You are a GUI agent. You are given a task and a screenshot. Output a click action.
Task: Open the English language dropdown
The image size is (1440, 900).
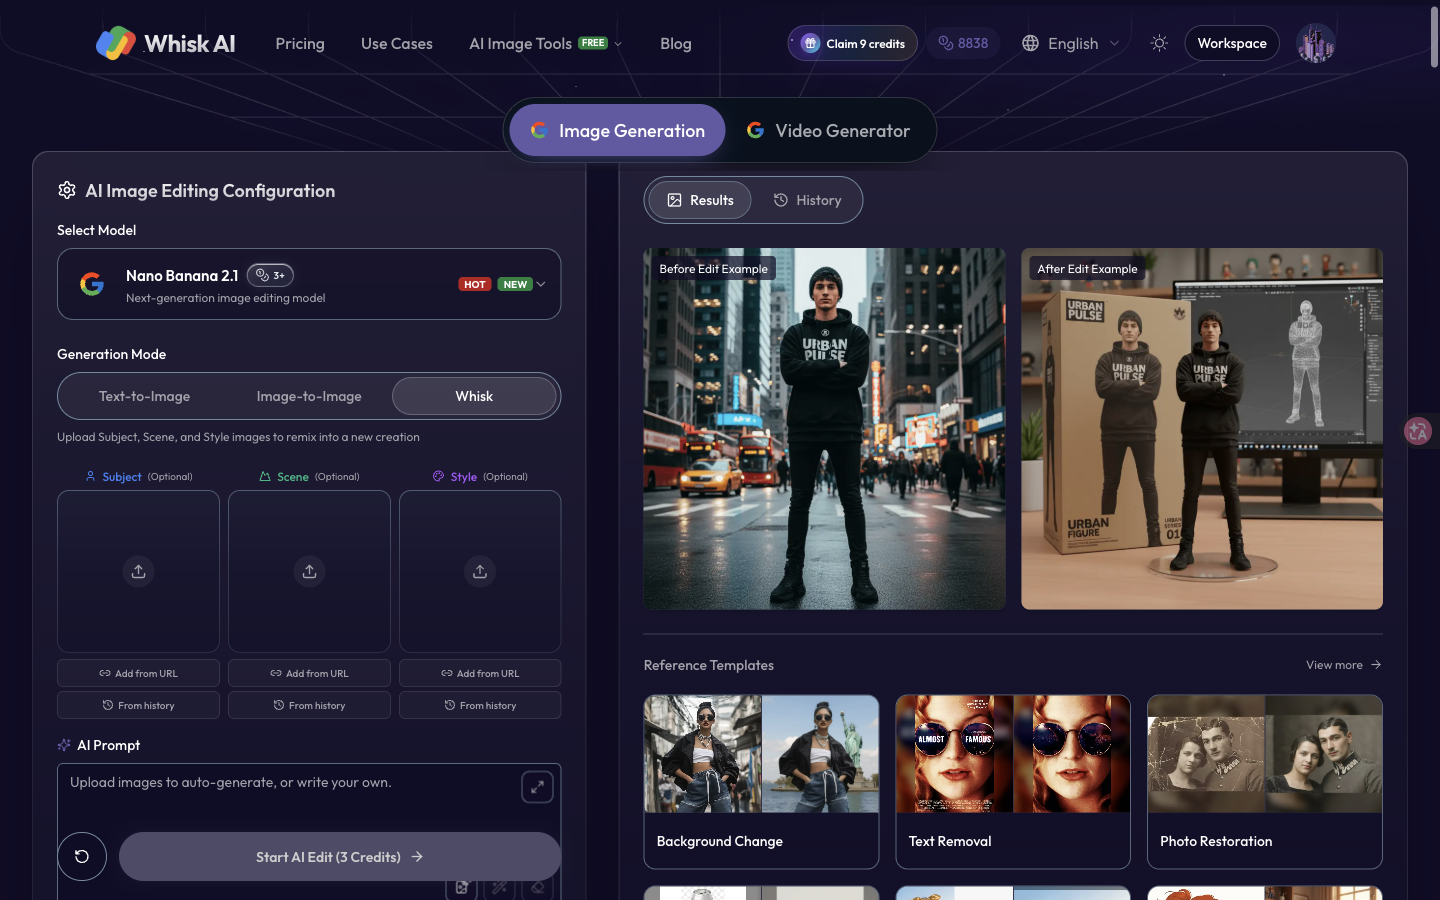coord(1071,43)
